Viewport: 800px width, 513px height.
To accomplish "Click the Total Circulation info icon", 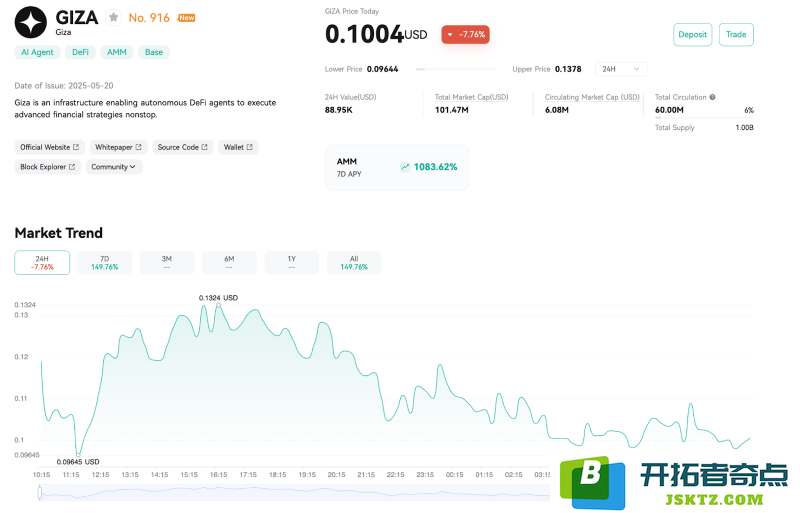I will (x=712, y=97).
